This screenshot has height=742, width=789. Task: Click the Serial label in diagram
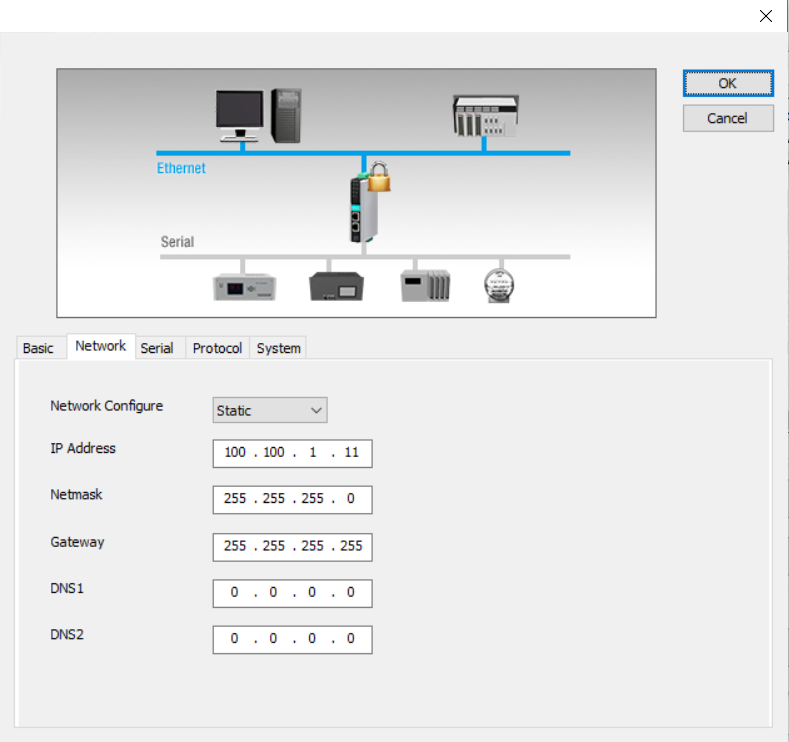[177, 242]
